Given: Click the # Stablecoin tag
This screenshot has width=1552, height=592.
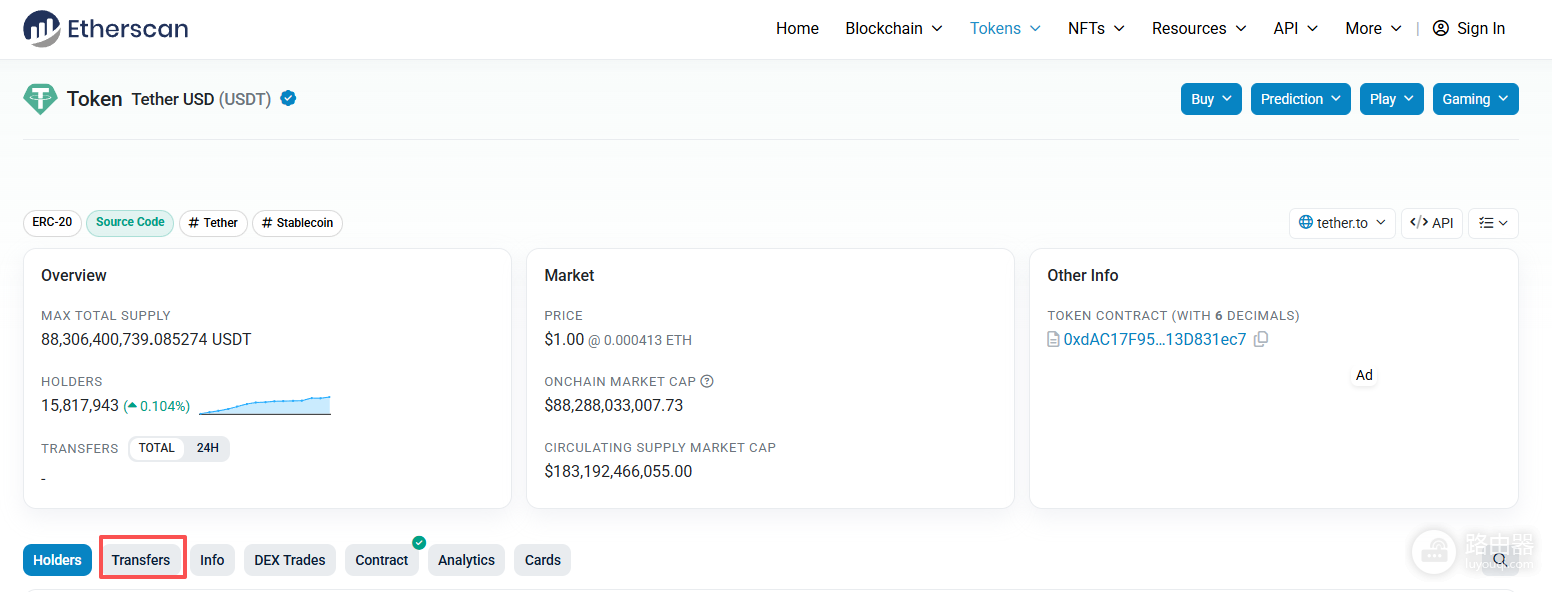Looking at the screenshot, I should (297, 223).
